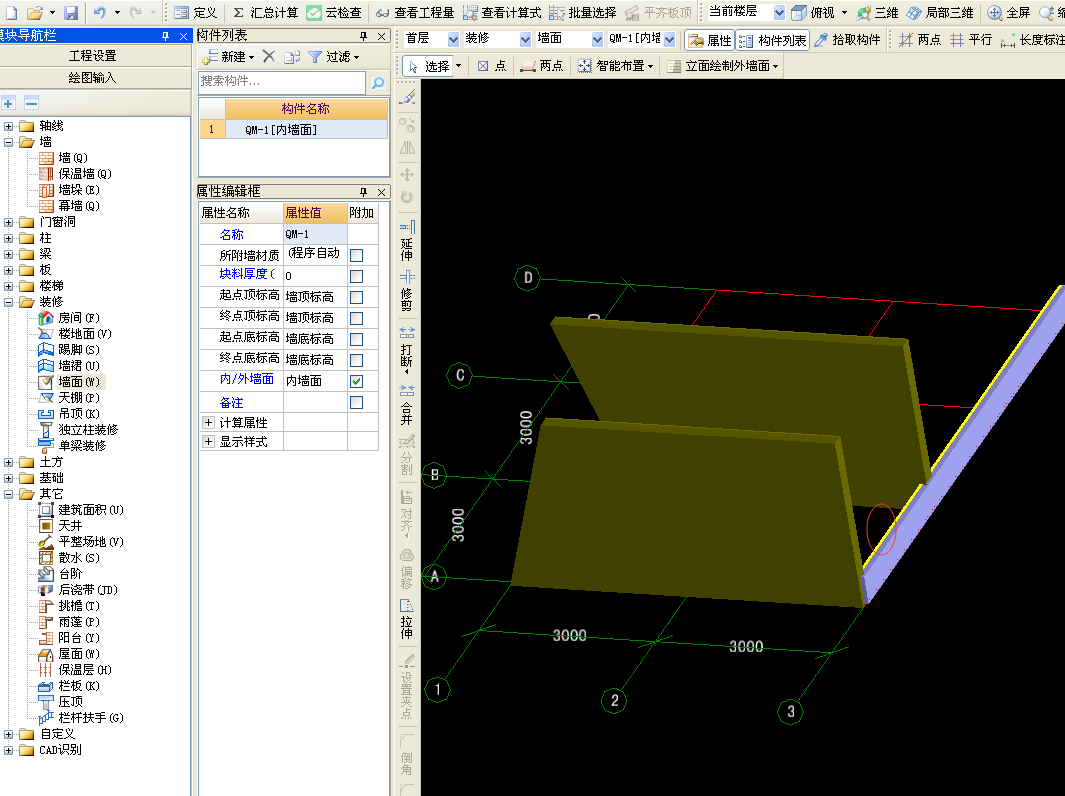Viewport: 1065px width, 796px height.
Task: Click the Save disk icon
Action: click(71, 12)
